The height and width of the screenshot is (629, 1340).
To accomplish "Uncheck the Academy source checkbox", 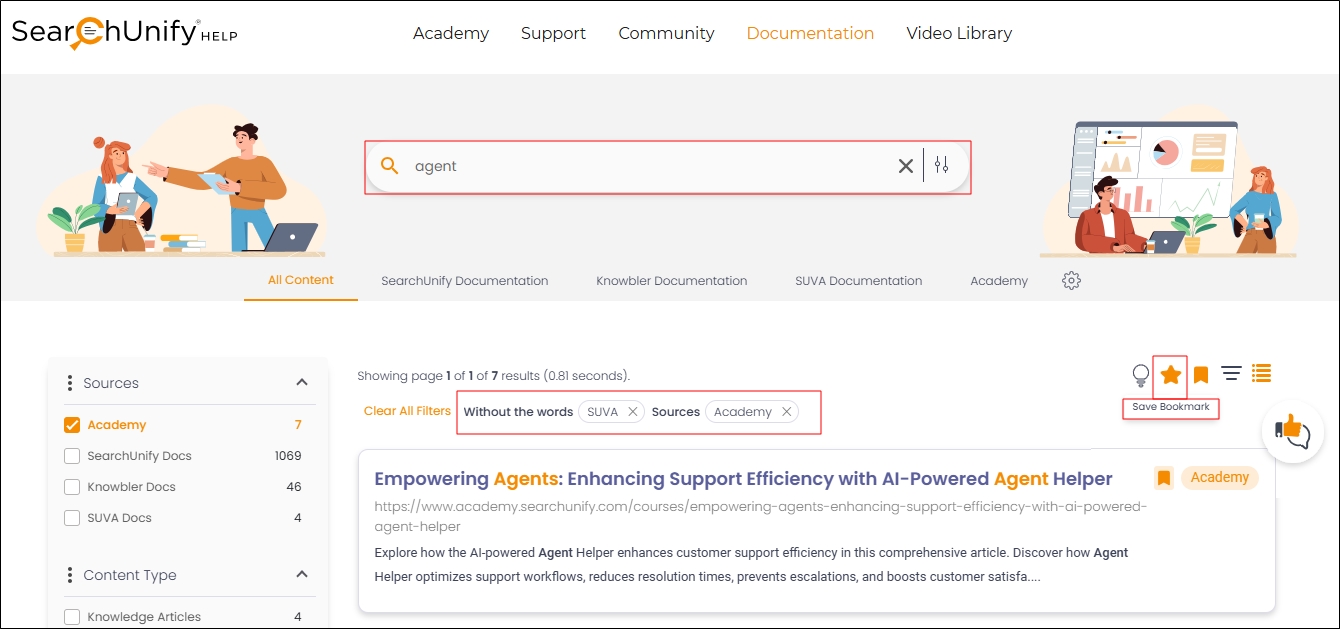I will pyautogui.click(x=72, y=425).
